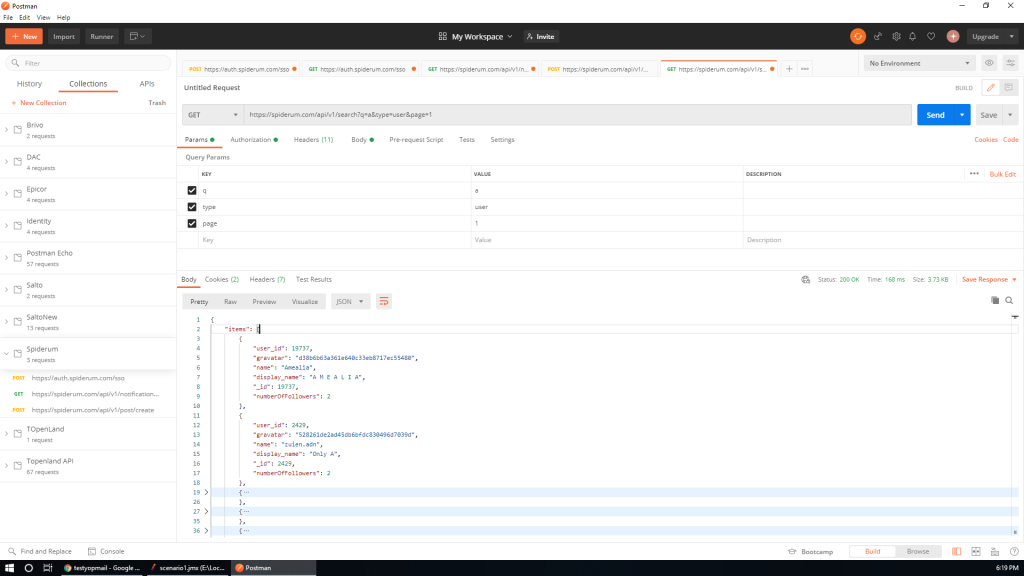
Task: Open tab options three-dot menu
Action: tap(805, 69)
